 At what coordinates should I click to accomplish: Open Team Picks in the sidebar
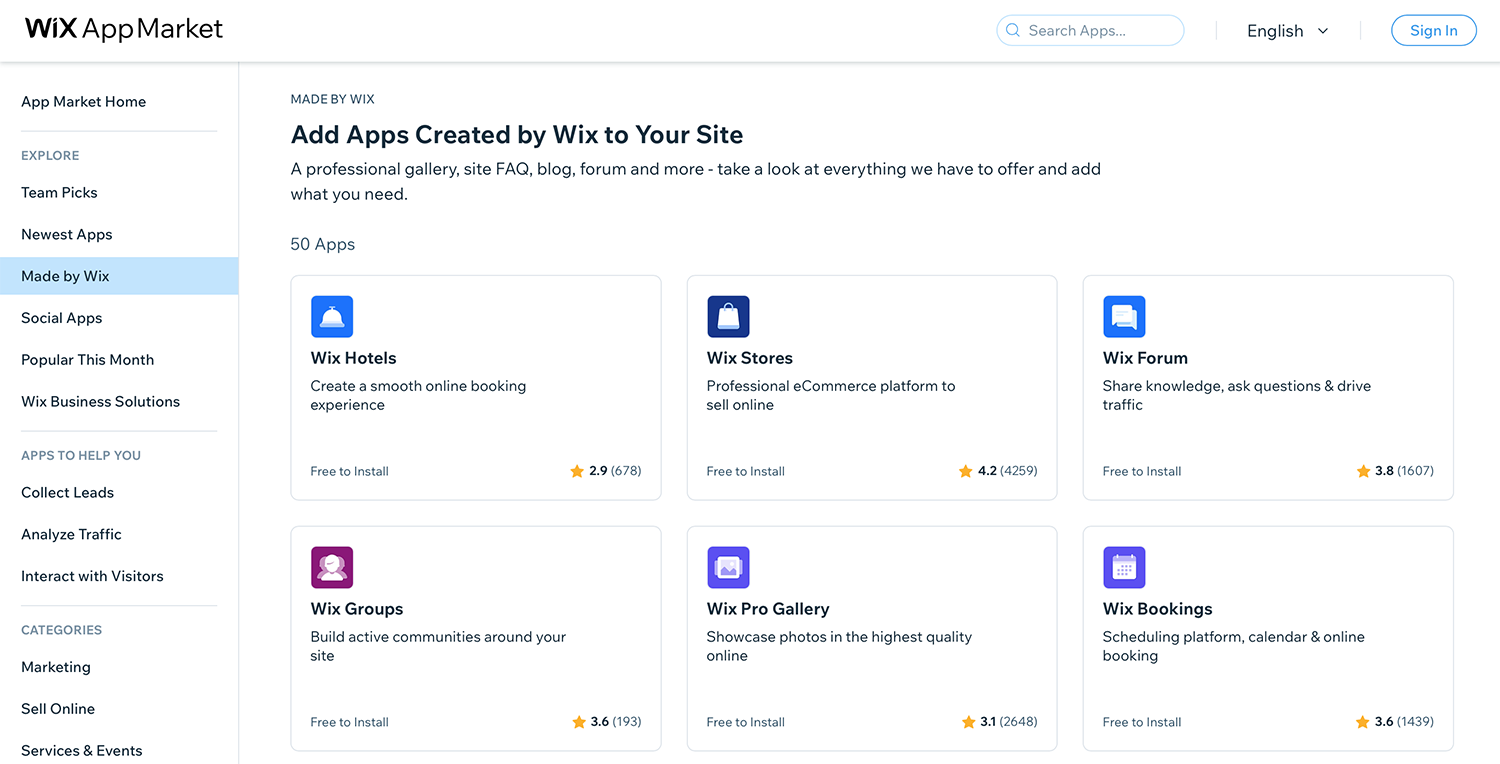pyautogui.click(x=60, y=193)
